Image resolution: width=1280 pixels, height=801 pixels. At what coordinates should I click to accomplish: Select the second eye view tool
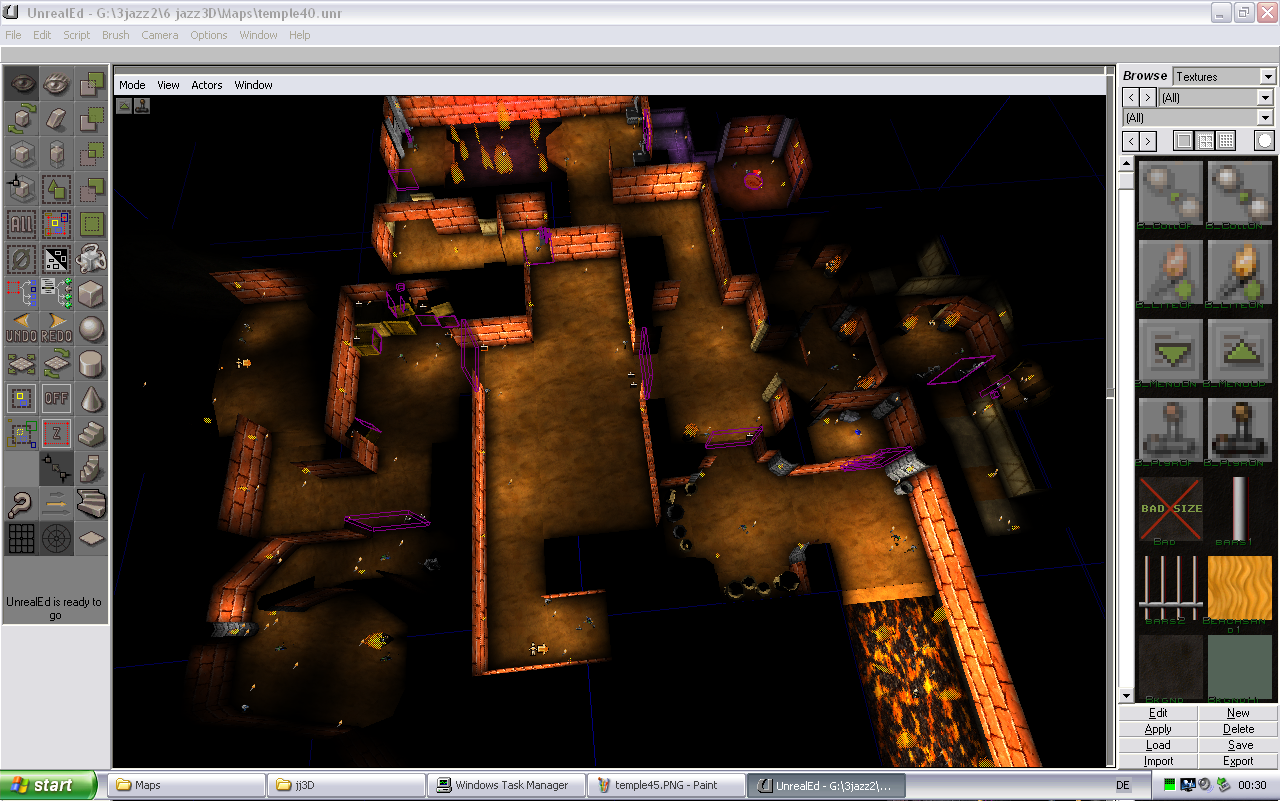tap(57, 84)
